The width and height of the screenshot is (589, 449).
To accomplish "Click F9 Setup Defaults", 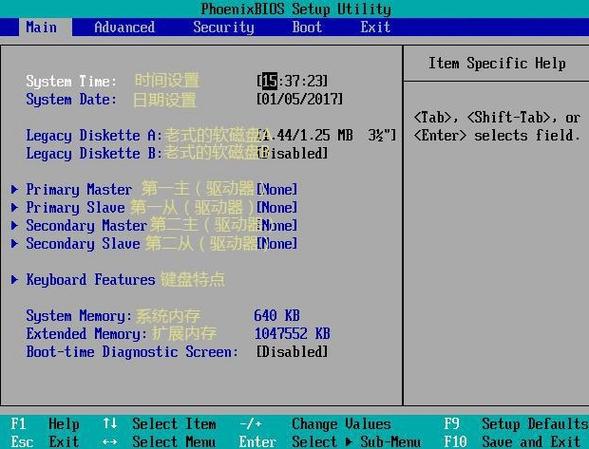I will [x=516, y=424].
